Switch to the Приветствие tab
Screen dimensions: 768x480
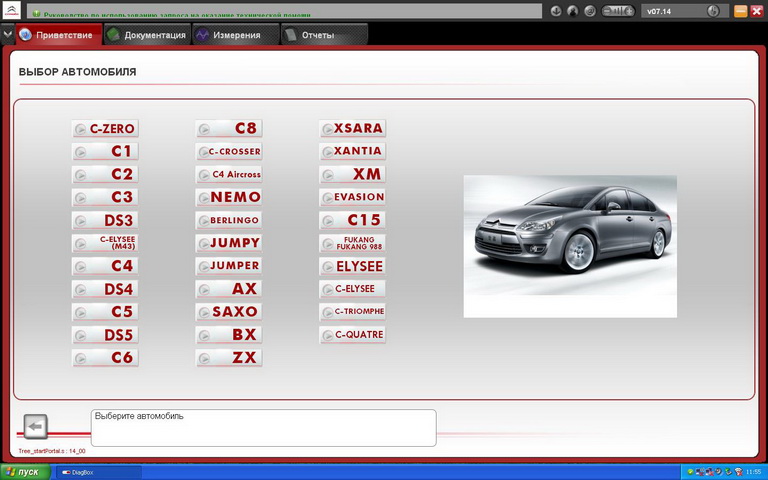pos(59,35)
